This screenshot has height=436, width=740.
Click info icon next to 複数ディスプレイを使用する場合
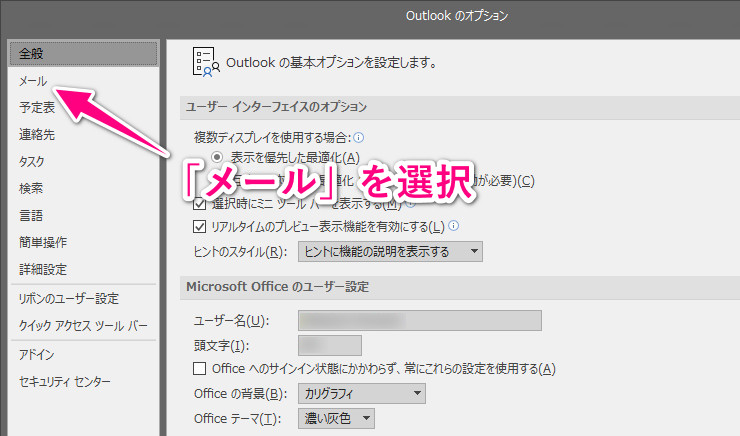[359, 137]
